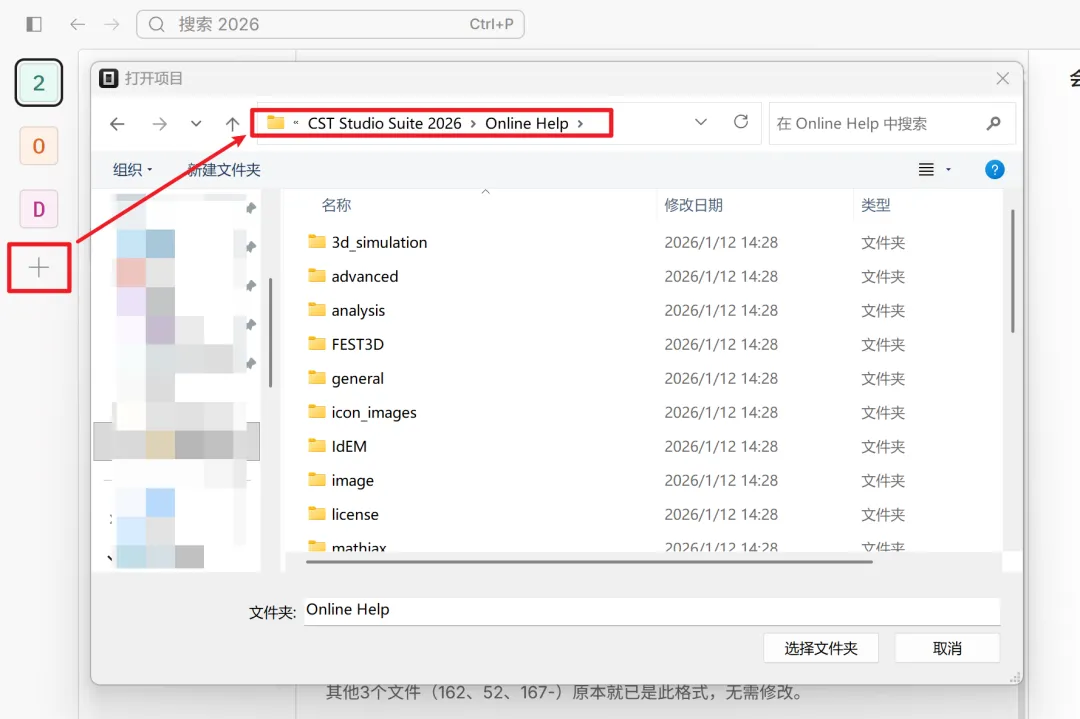Open the vault tile labeled O
This screenshot has width=1080, height=719.
coord(39,146)
